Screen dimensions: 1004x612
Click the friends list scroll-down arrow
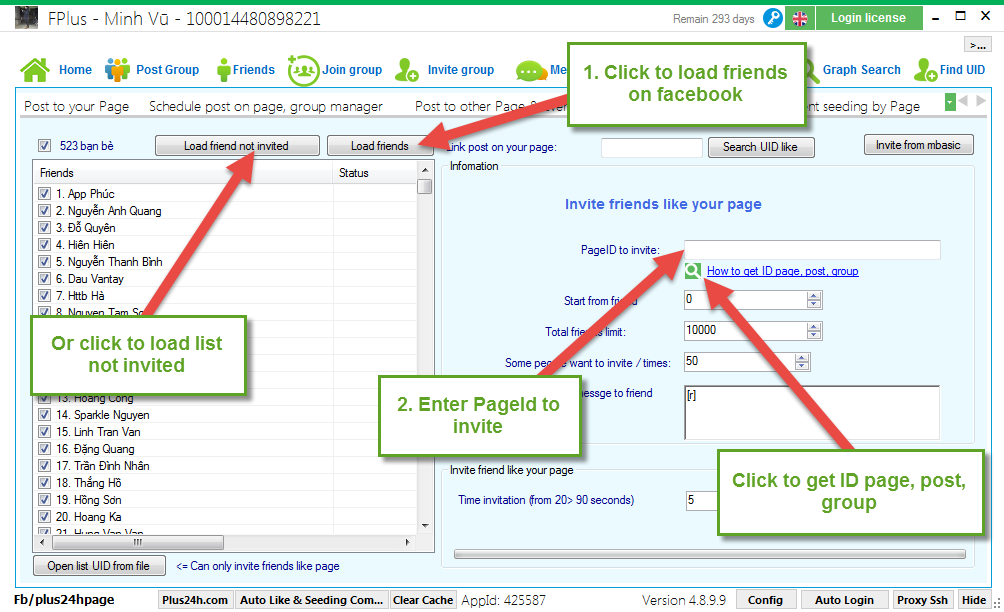tap(425, 526)
